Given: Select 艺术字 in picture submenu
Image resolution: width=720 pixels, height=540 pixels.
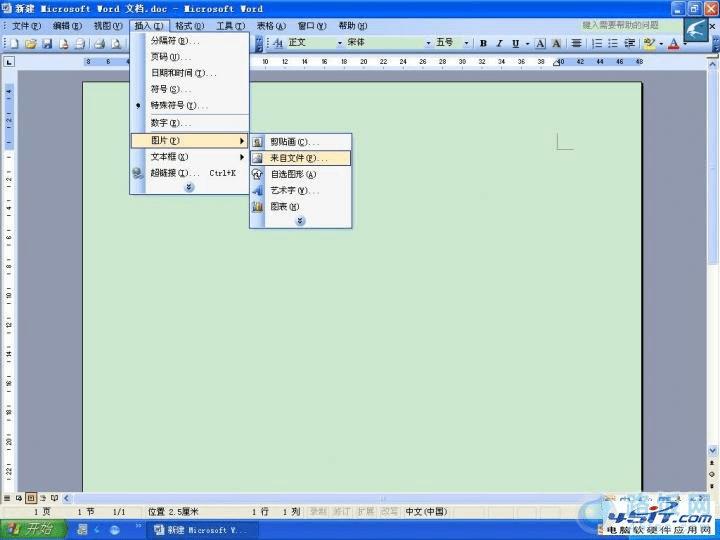Looking at the screenshot, I should (x=301, y=191).
